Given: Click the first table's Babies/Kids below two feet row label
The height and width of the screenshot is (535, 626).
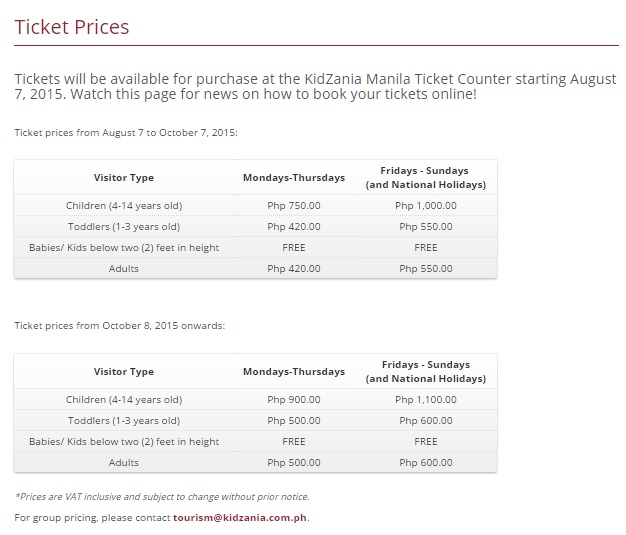Looking at the screenshot, I should point(124,248).
